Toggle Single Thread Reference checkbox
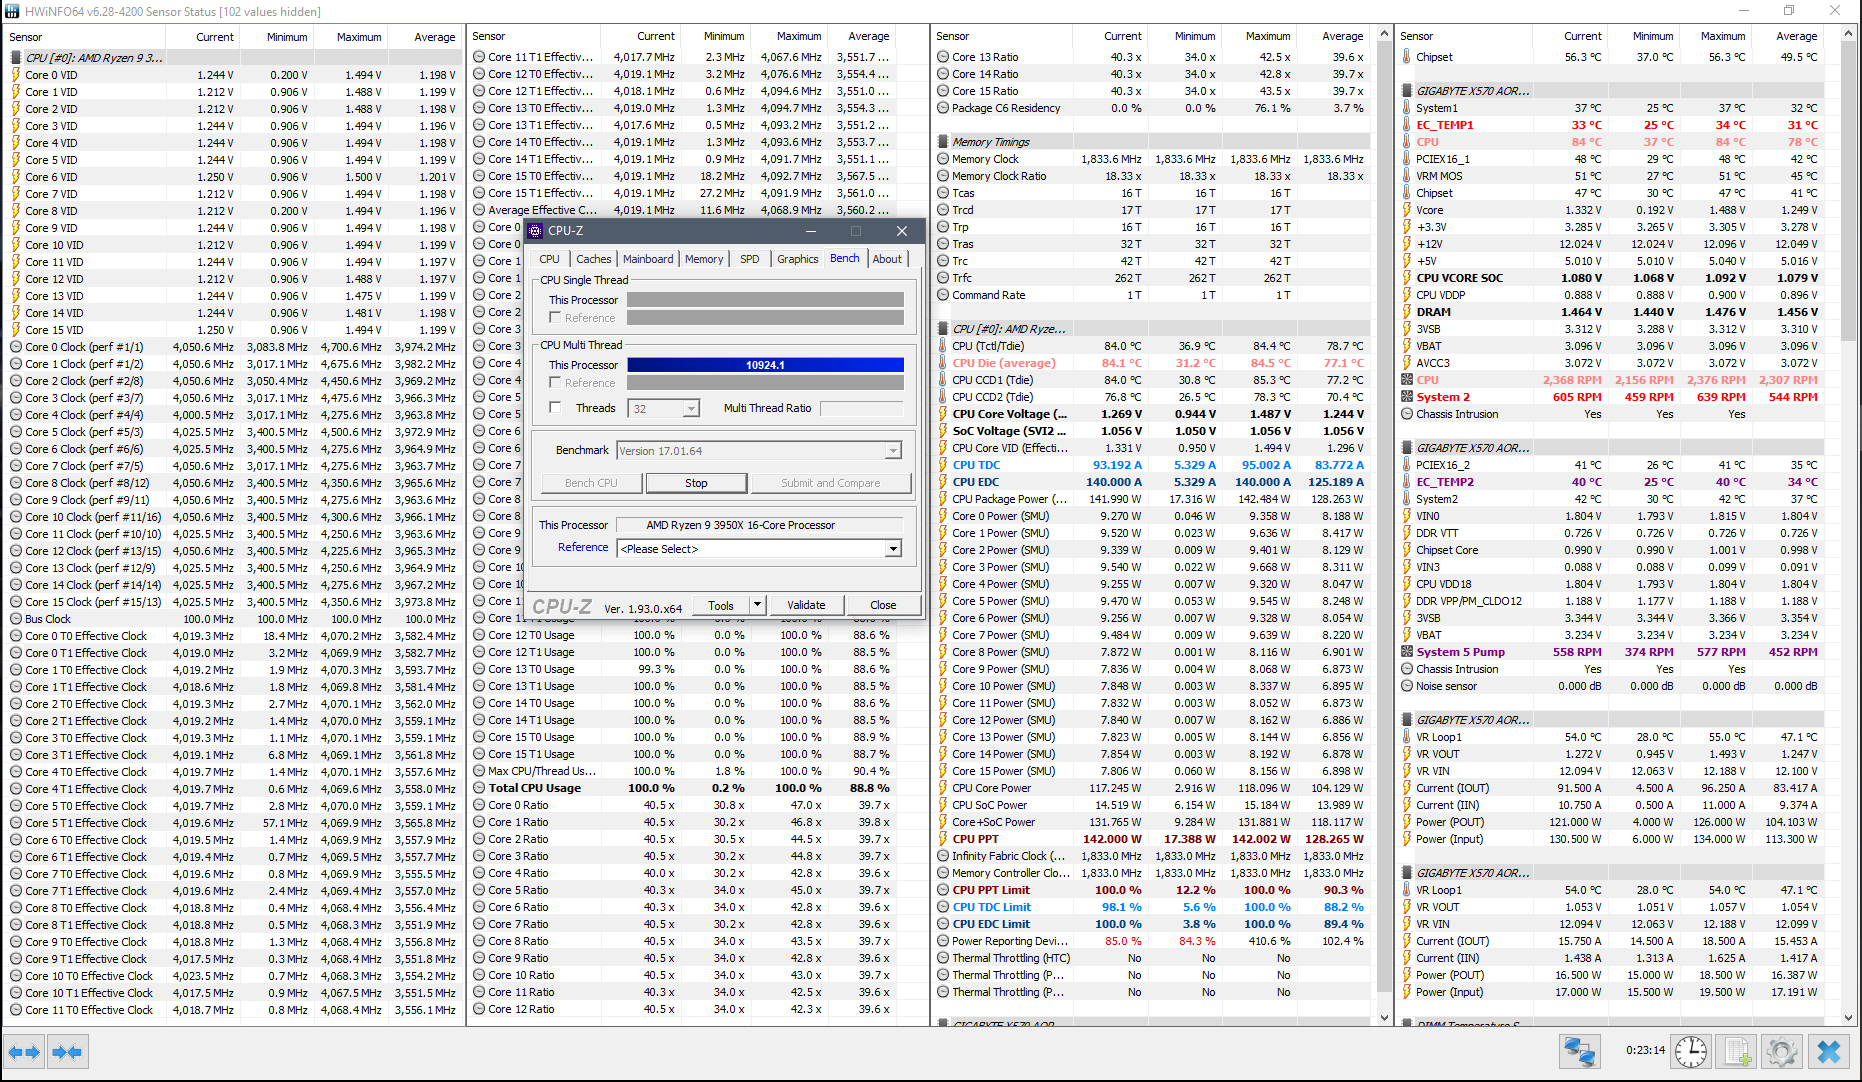 click(555, 317)
